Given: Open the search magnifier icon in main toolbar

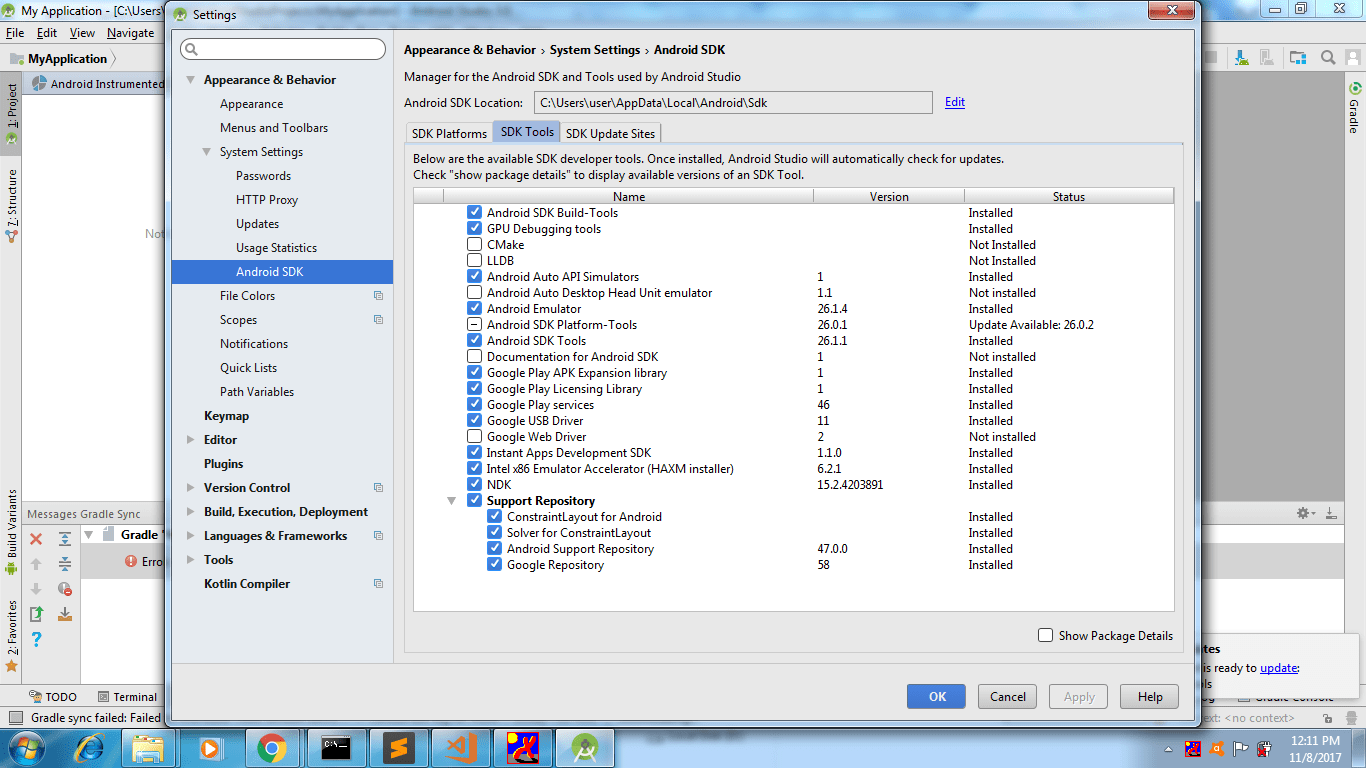Looking at the screenshot, I should (1328, 58).
